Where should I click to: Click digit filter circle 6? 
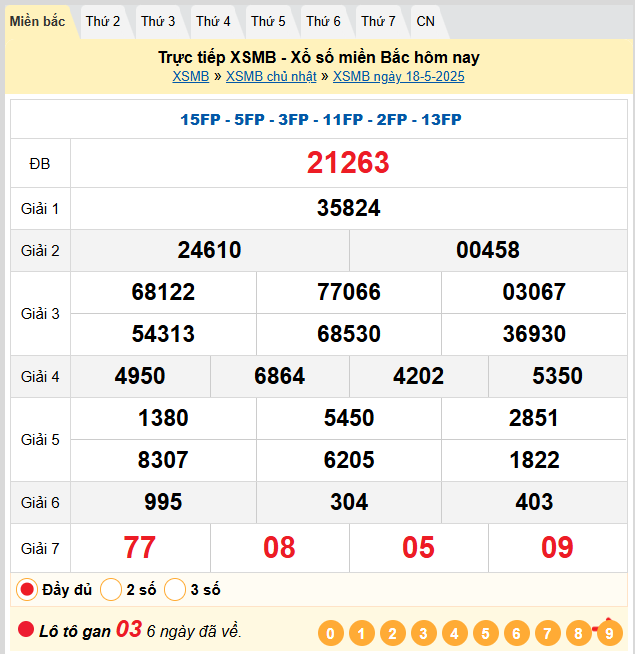[517, 634]
